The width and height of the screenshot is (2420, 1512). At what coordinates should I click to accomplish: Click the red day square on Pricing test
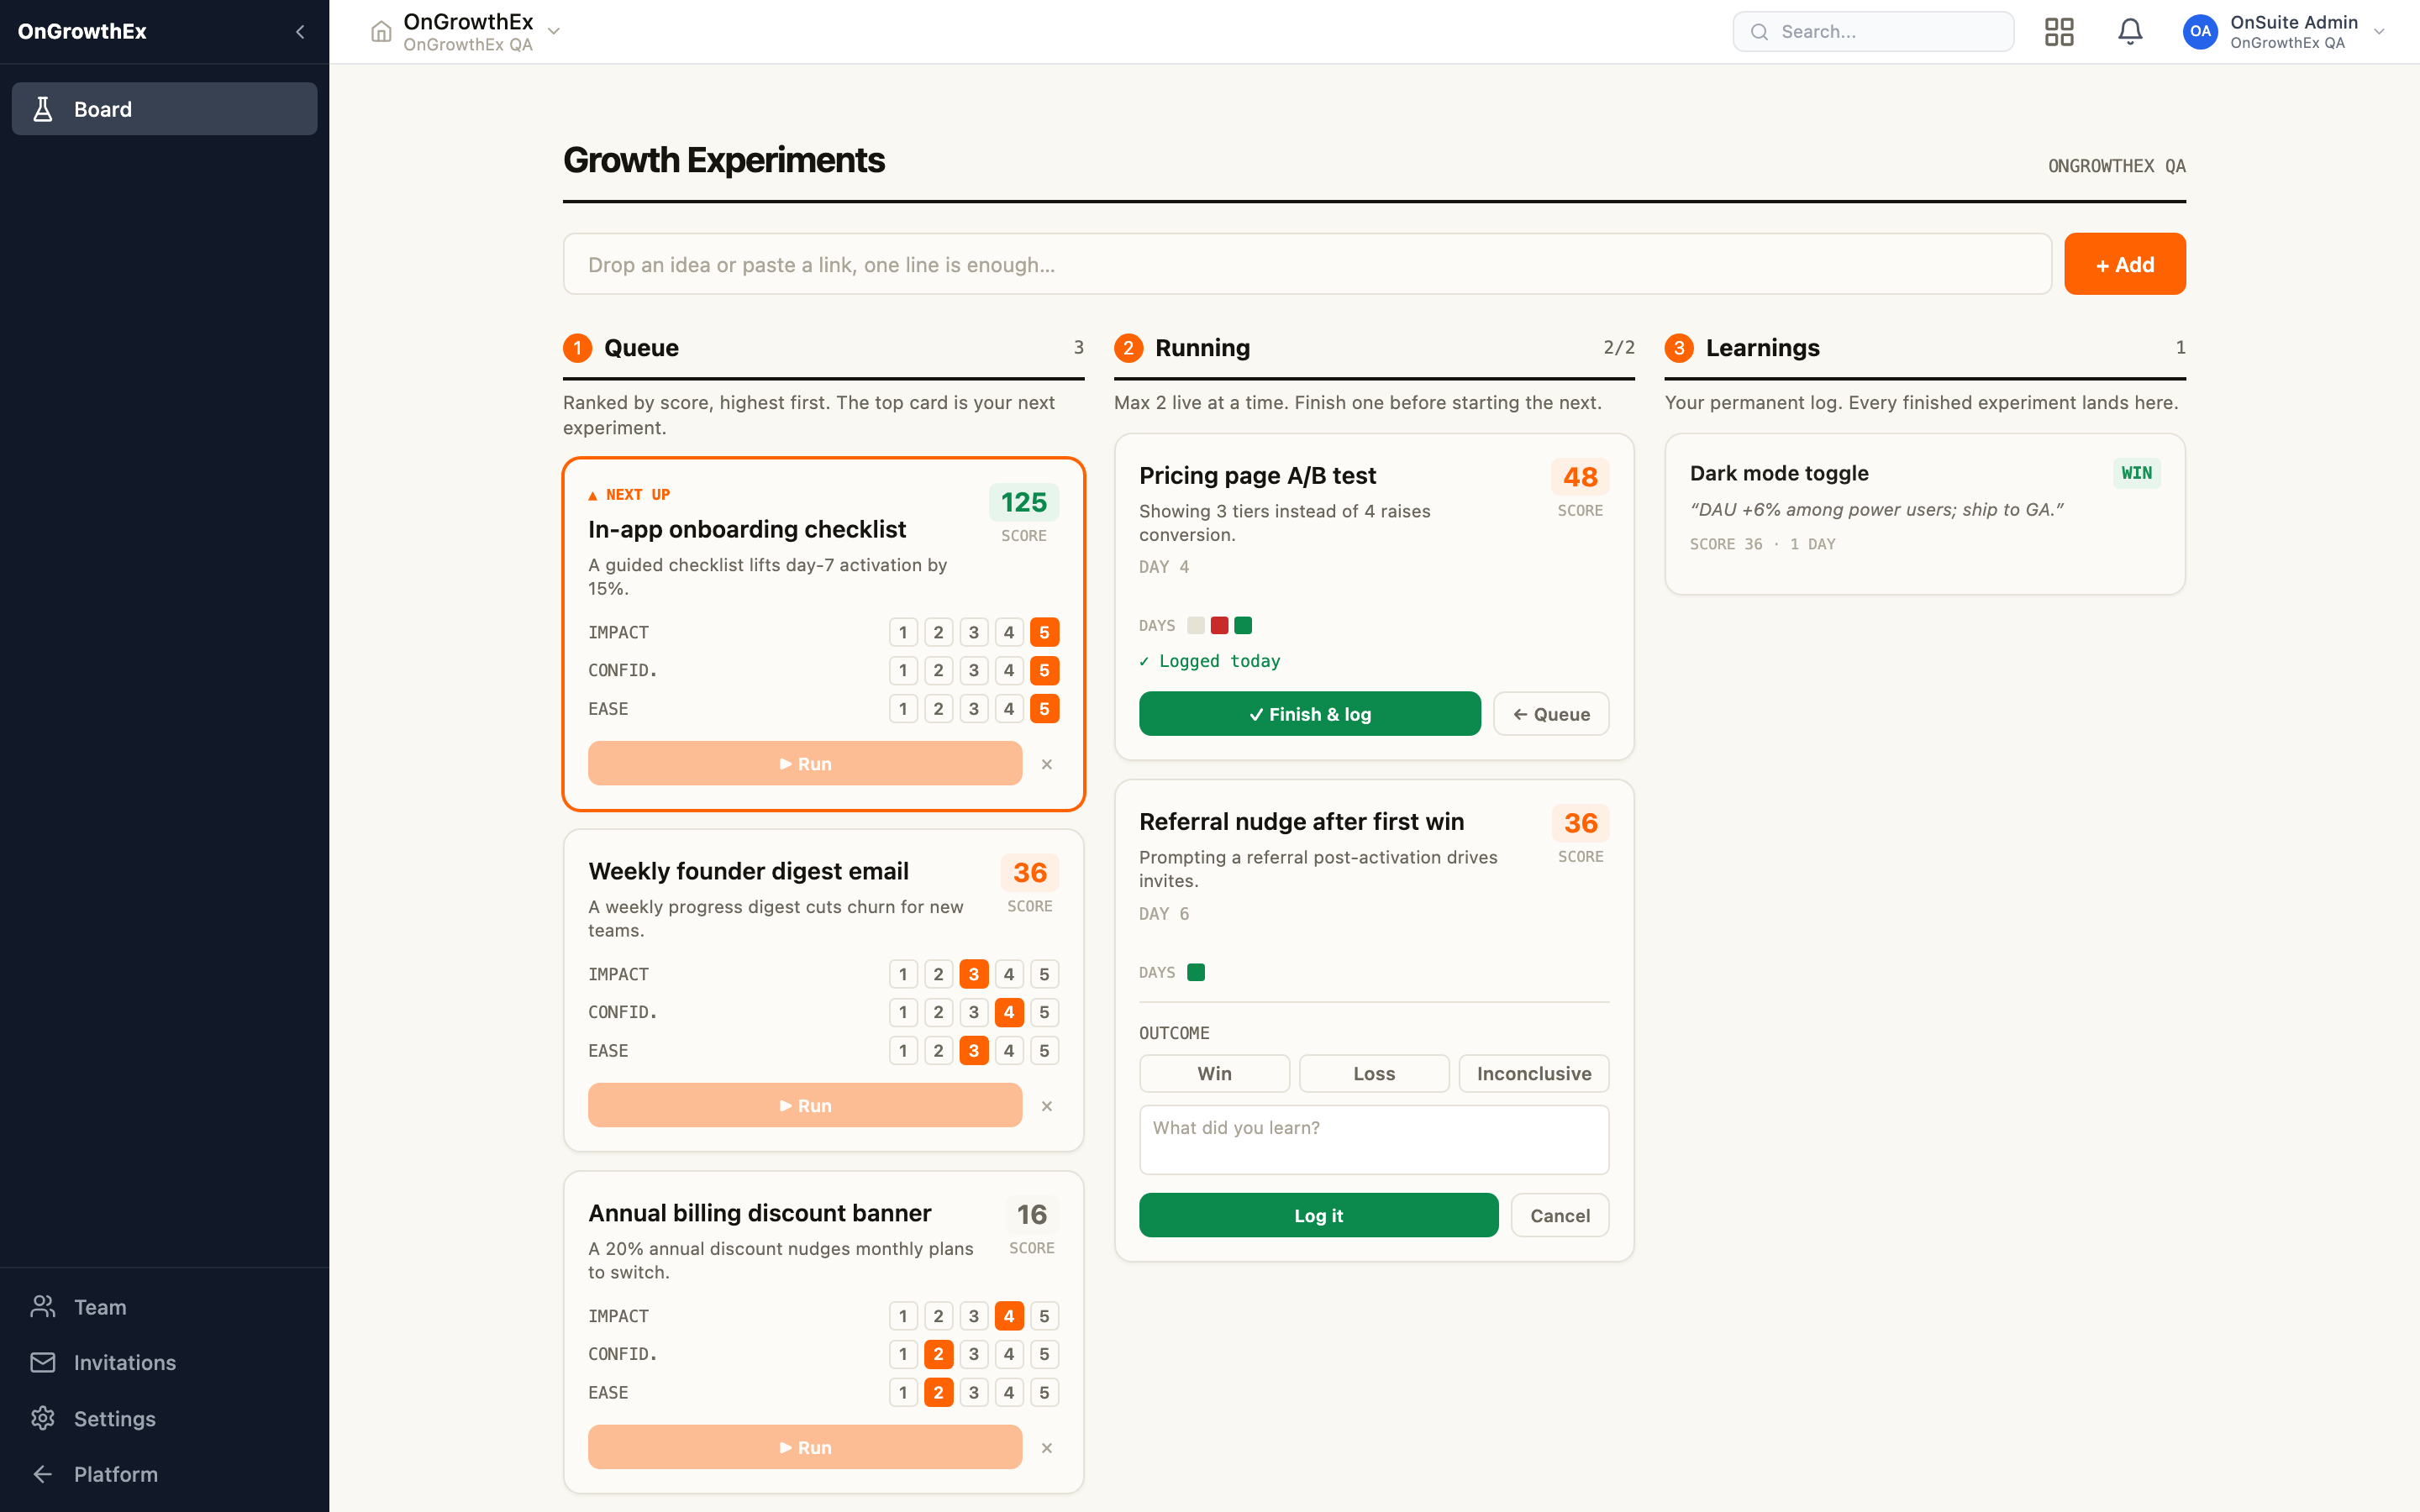click(x=1219, y=625)
